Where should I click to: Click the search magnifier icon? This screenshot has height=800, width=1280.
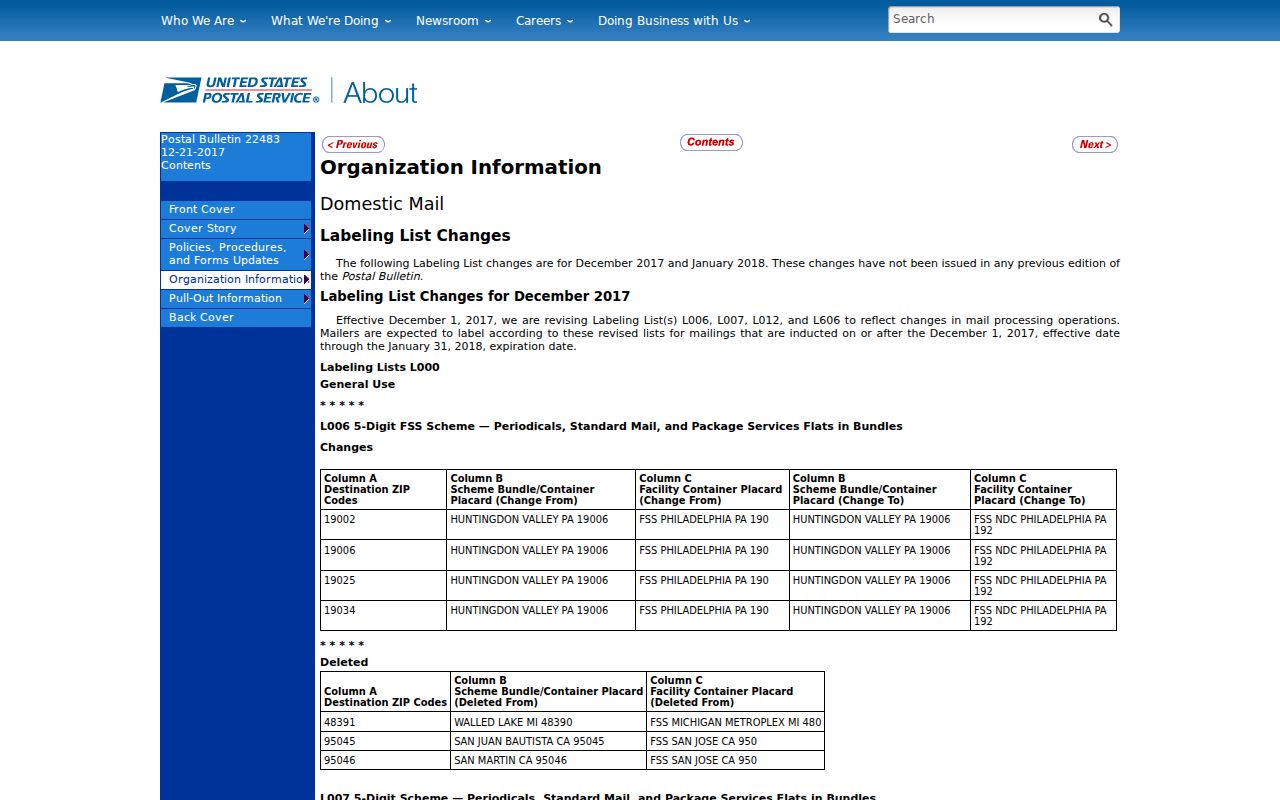(1105, 20)
